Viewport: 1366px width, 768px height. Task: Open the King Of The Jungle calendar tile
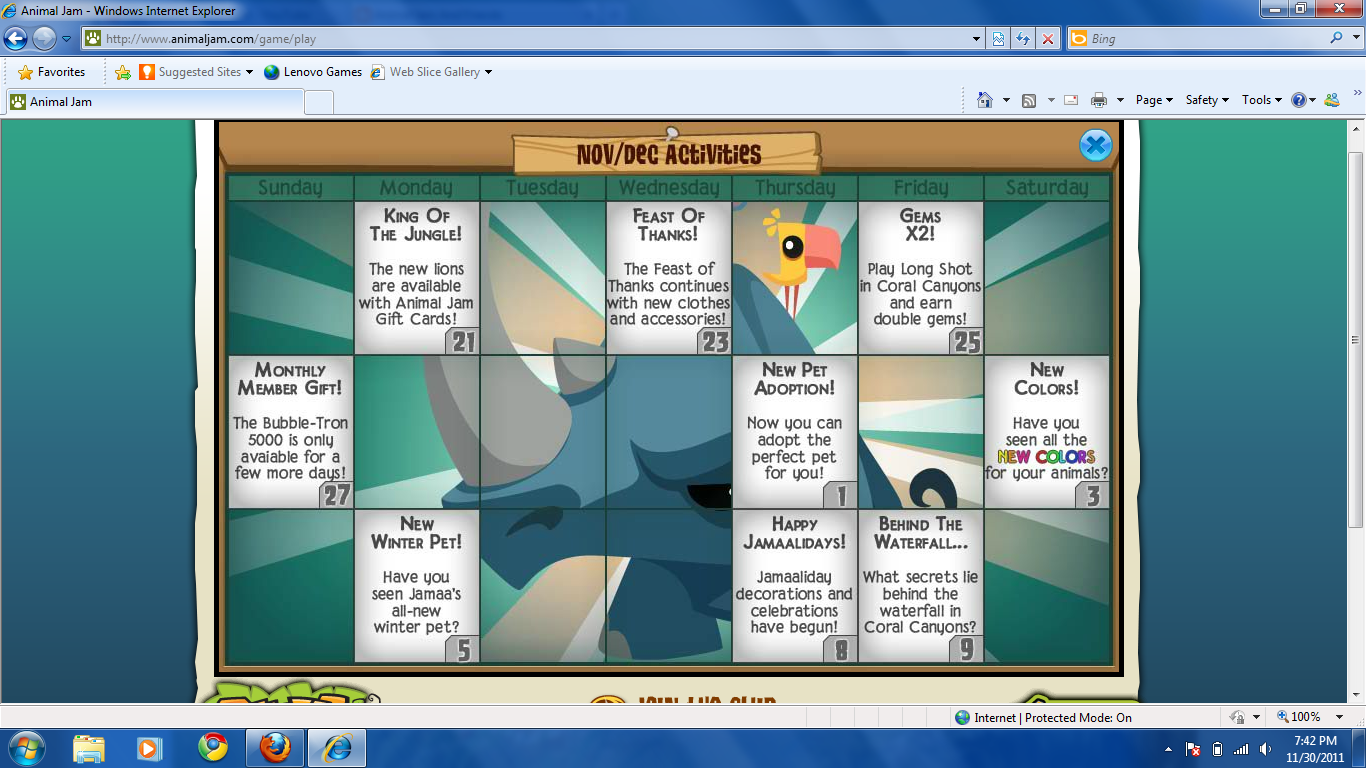[417, 278]
